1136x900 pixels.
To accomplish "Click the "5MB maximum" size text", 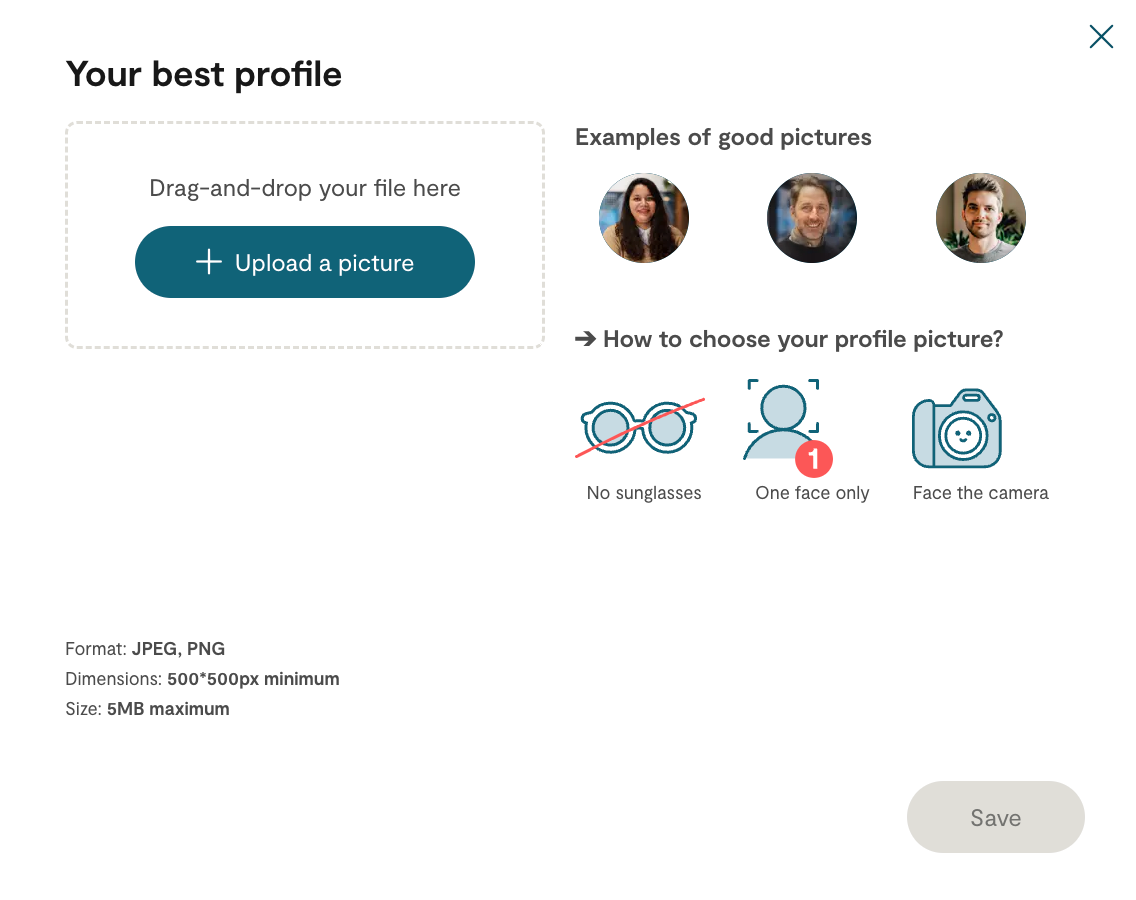I will tap(168, 709).
